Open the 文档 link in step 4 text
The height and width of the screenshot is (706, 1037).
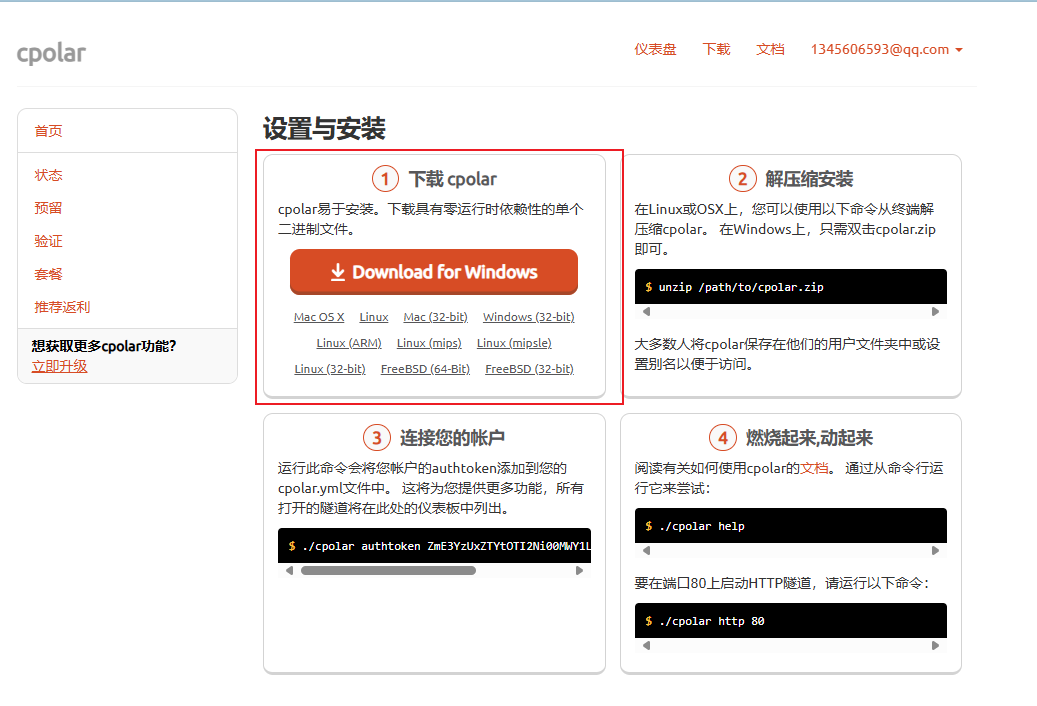click(814, 468)
